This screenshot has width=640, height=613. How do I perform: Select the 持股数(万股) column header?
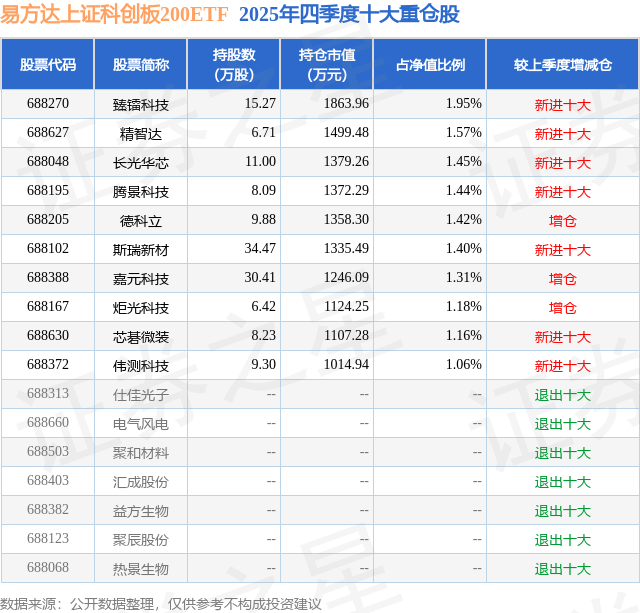[234, 64]
